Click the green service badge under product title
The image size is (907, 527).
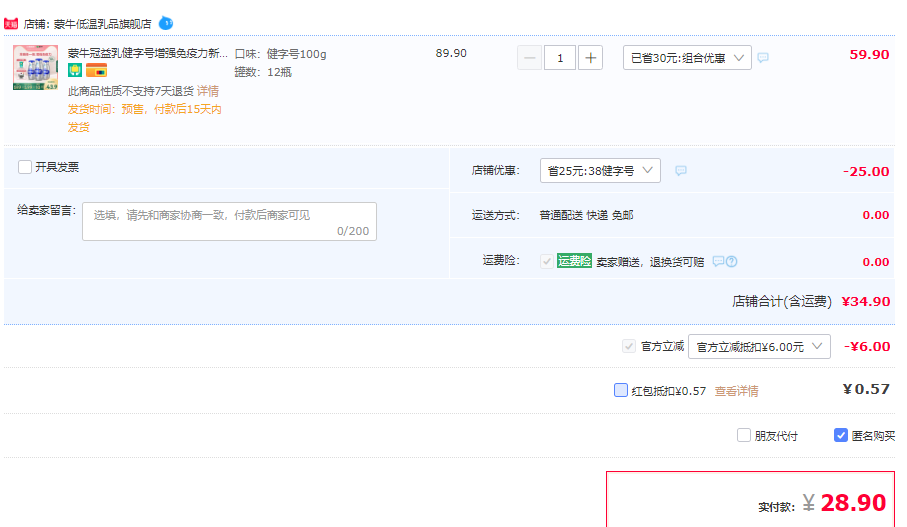(75, 71)
